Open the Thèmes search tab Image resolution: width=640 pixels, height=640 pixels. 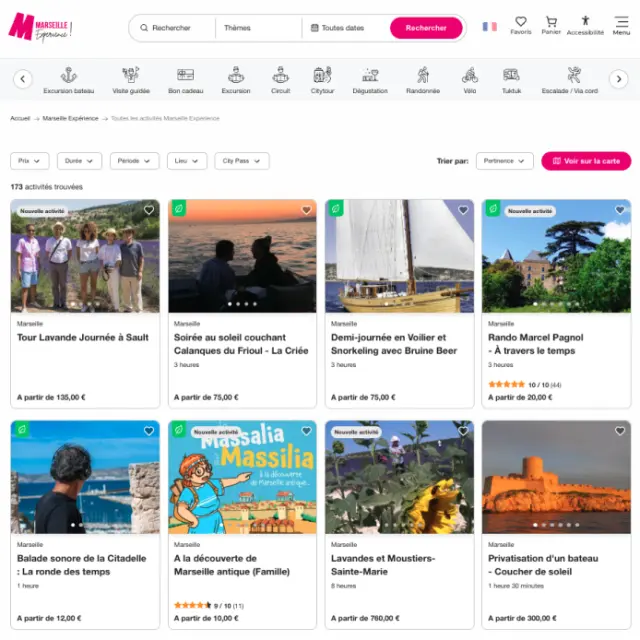258,28
